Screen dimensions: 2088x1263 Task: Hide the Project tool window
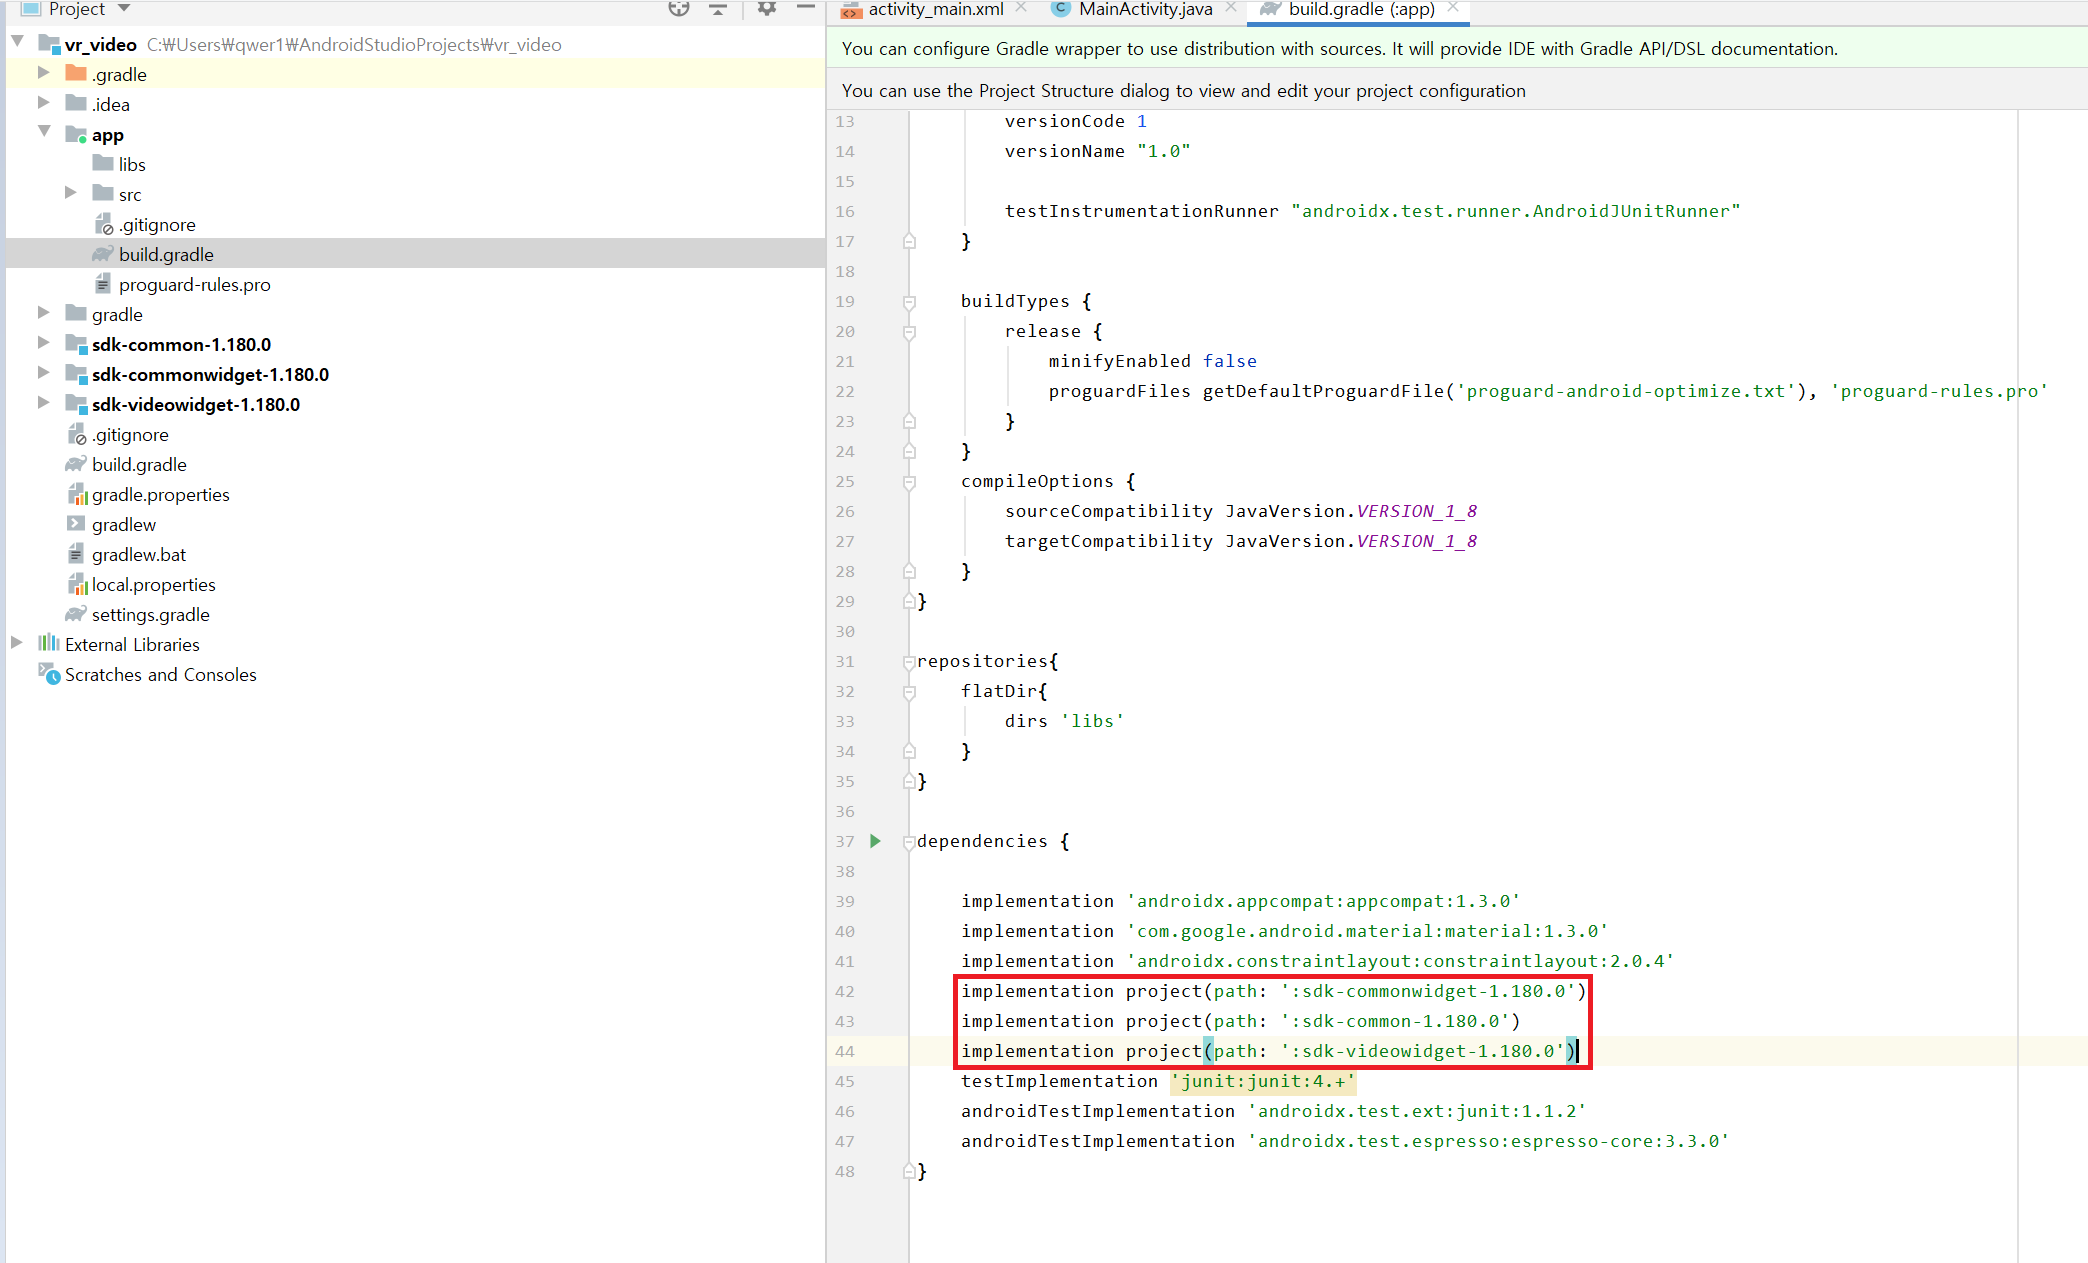click(x=806, y=9)
